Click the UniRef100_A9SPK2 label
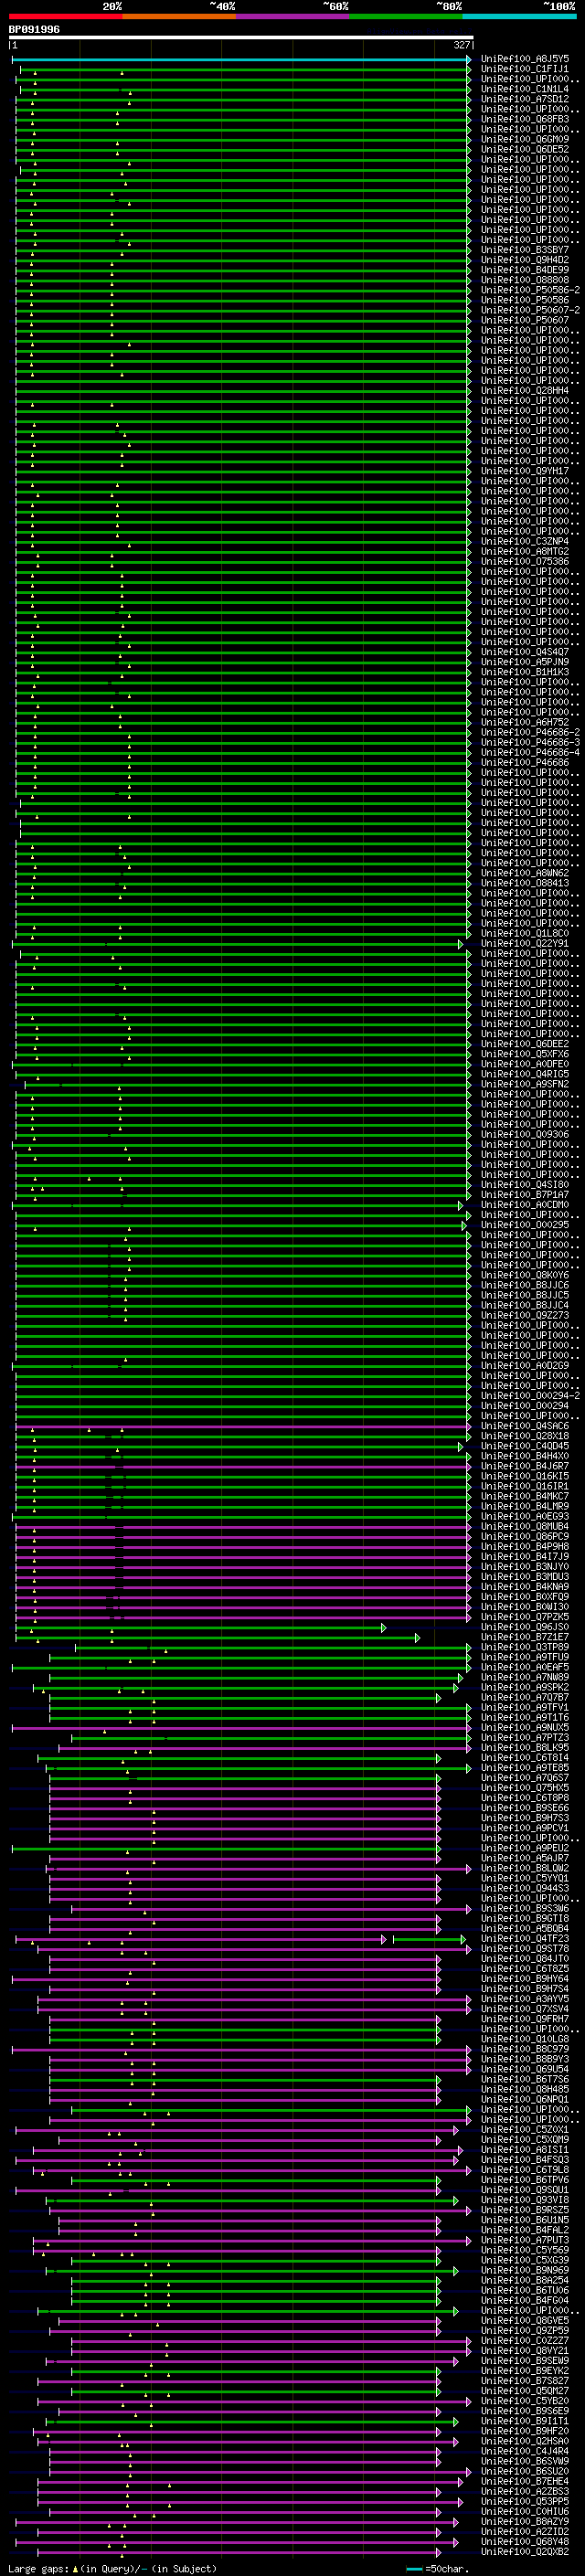 click(x=525, y=1687)
